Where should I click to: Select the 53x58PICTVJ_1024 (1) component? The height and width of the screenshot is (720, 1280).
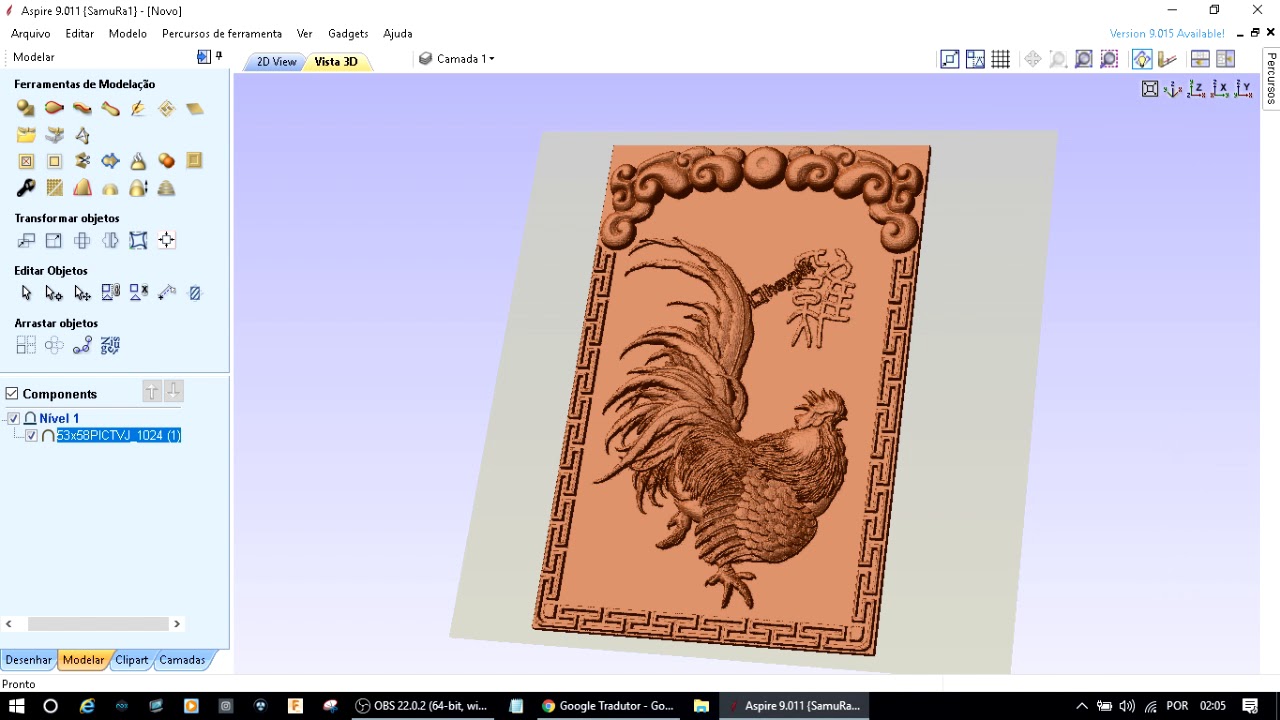(118, 435)
